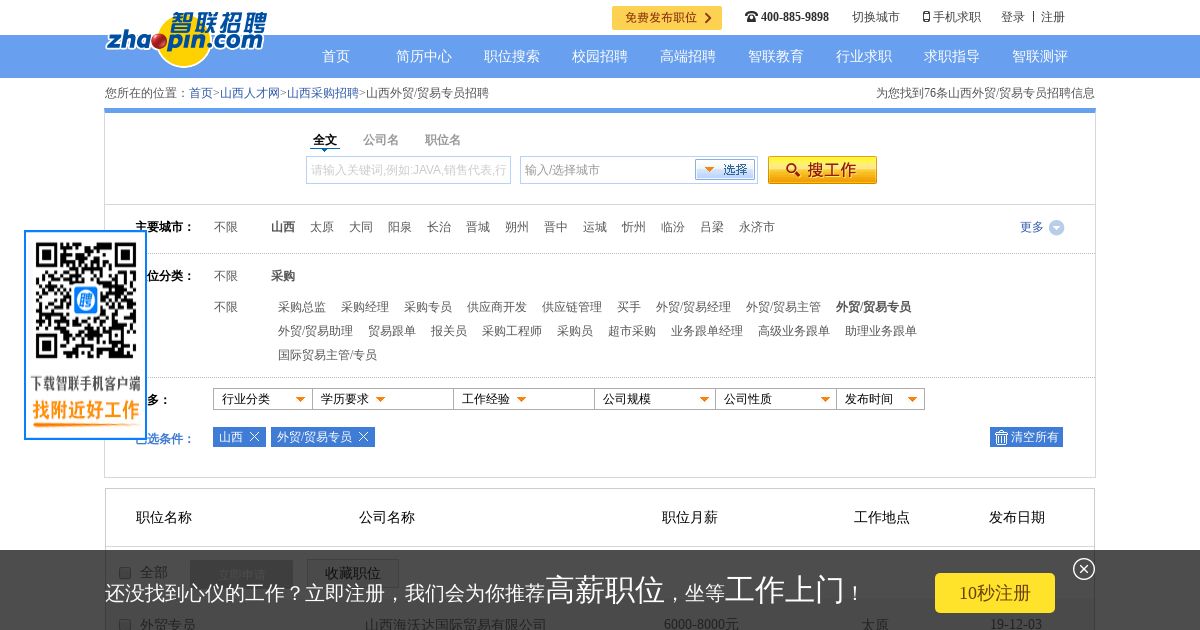Remove the 外贸/贸易专员 filter tag
Image resolution: width=1200 pixels, height=630 pixels.
[x=363, y=437]
